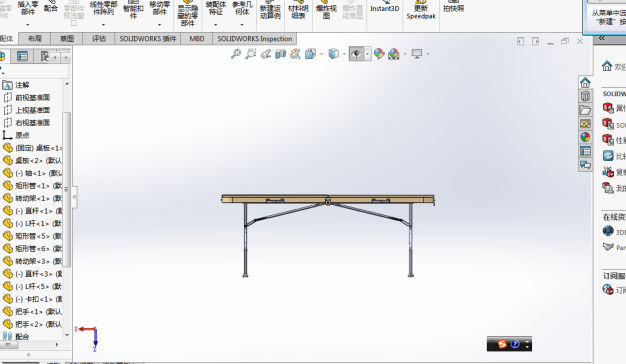Collapse the task pane with the « chevron
The width and height of the screenshot is (626, 364).
pyautogui.click(x=602, y=38)
